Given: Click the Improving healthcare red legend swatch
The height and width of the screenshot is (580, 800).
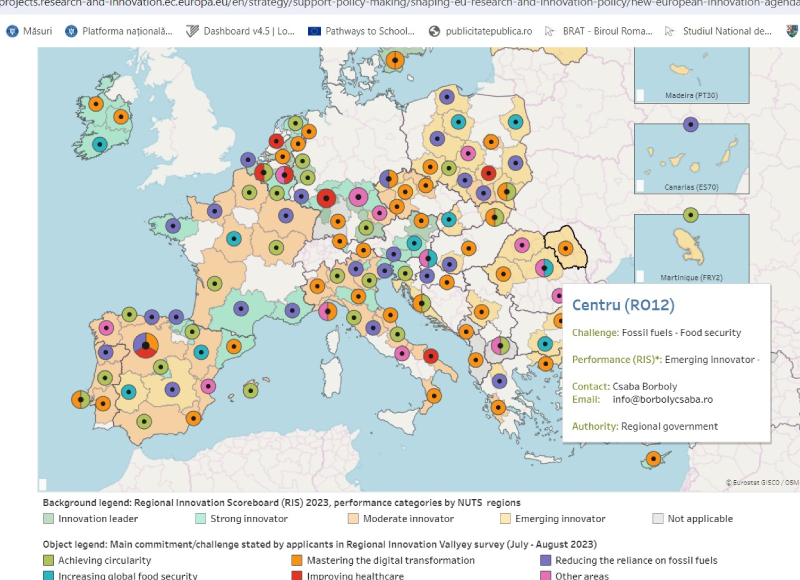Looking at the screenshot, I should coord(297,576).
